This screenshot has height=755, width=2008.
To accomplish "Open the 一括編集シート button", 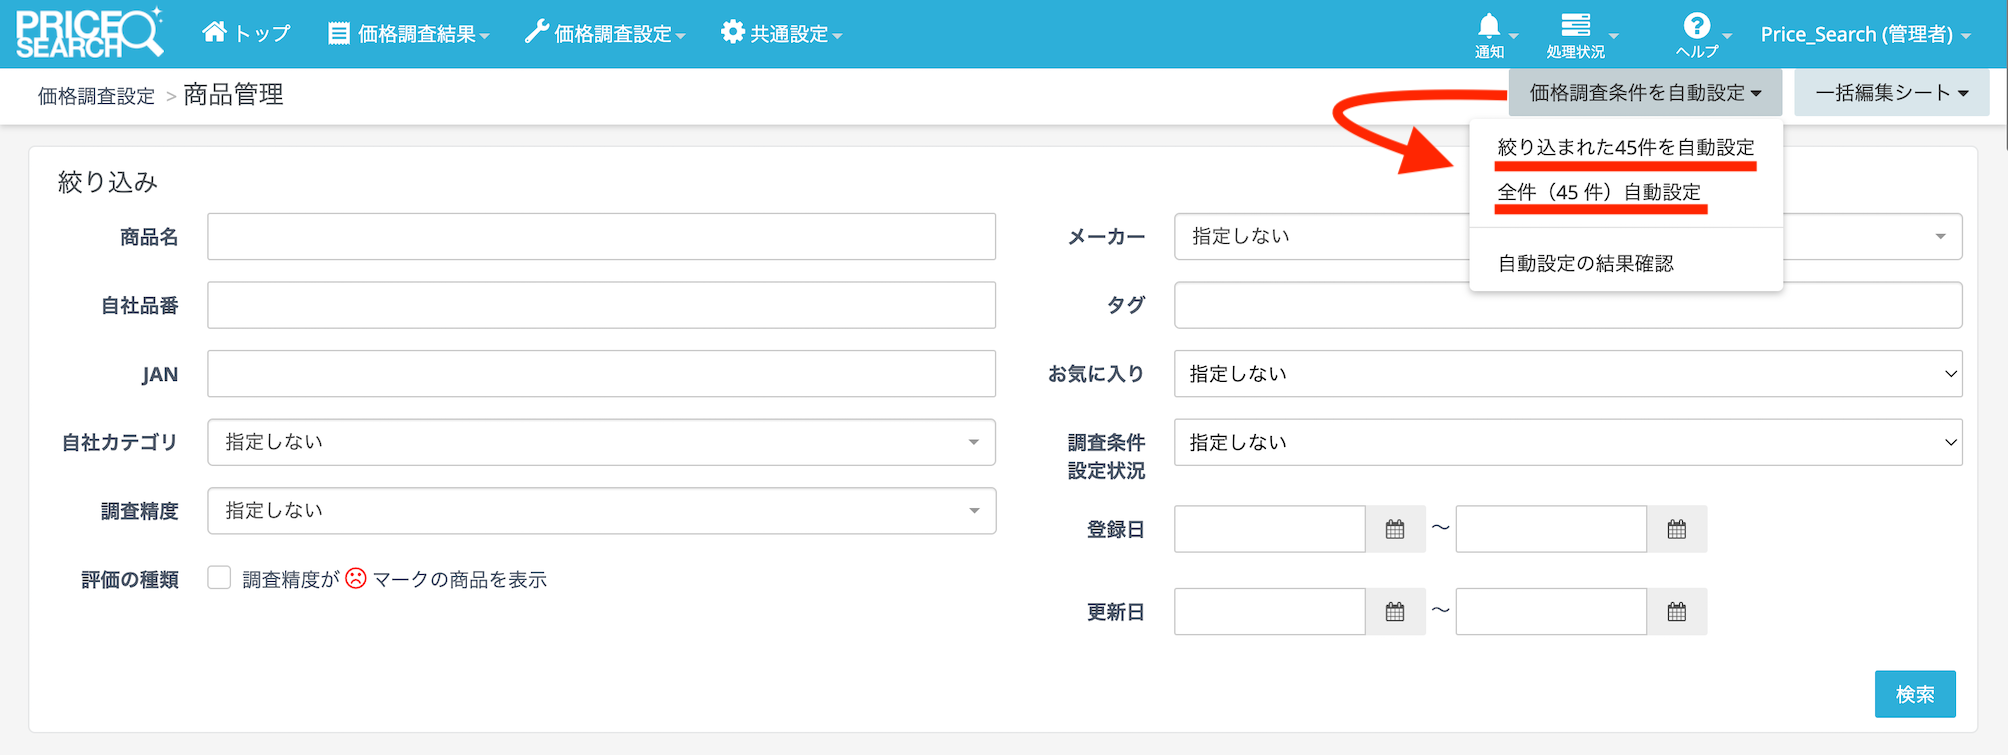I will (x=1891, y=93).
